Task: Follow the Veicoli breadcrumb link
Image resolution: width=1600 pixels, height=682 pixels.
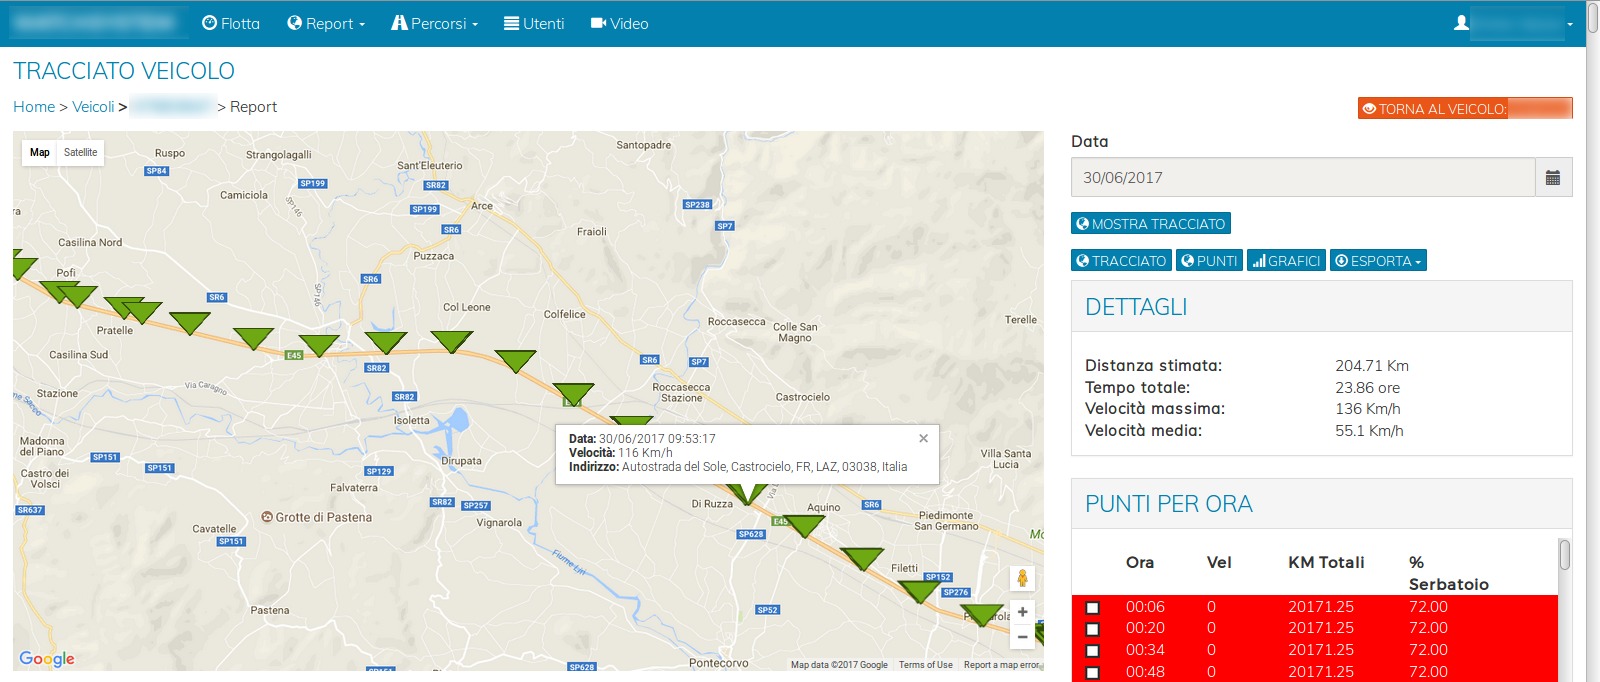Action: pos(93,107)
